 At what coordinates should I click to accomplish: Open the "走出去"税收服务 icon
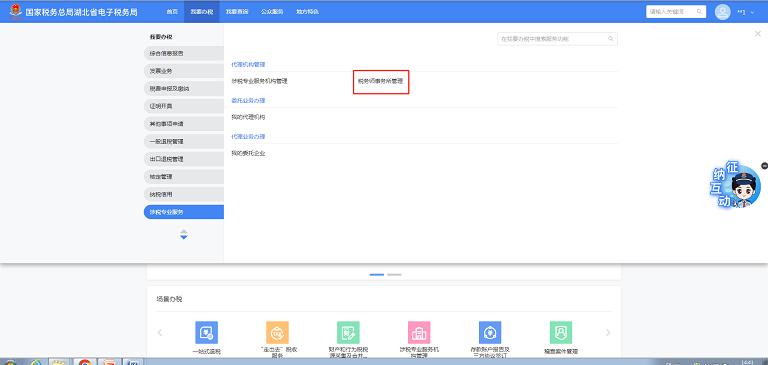(277, 333)
